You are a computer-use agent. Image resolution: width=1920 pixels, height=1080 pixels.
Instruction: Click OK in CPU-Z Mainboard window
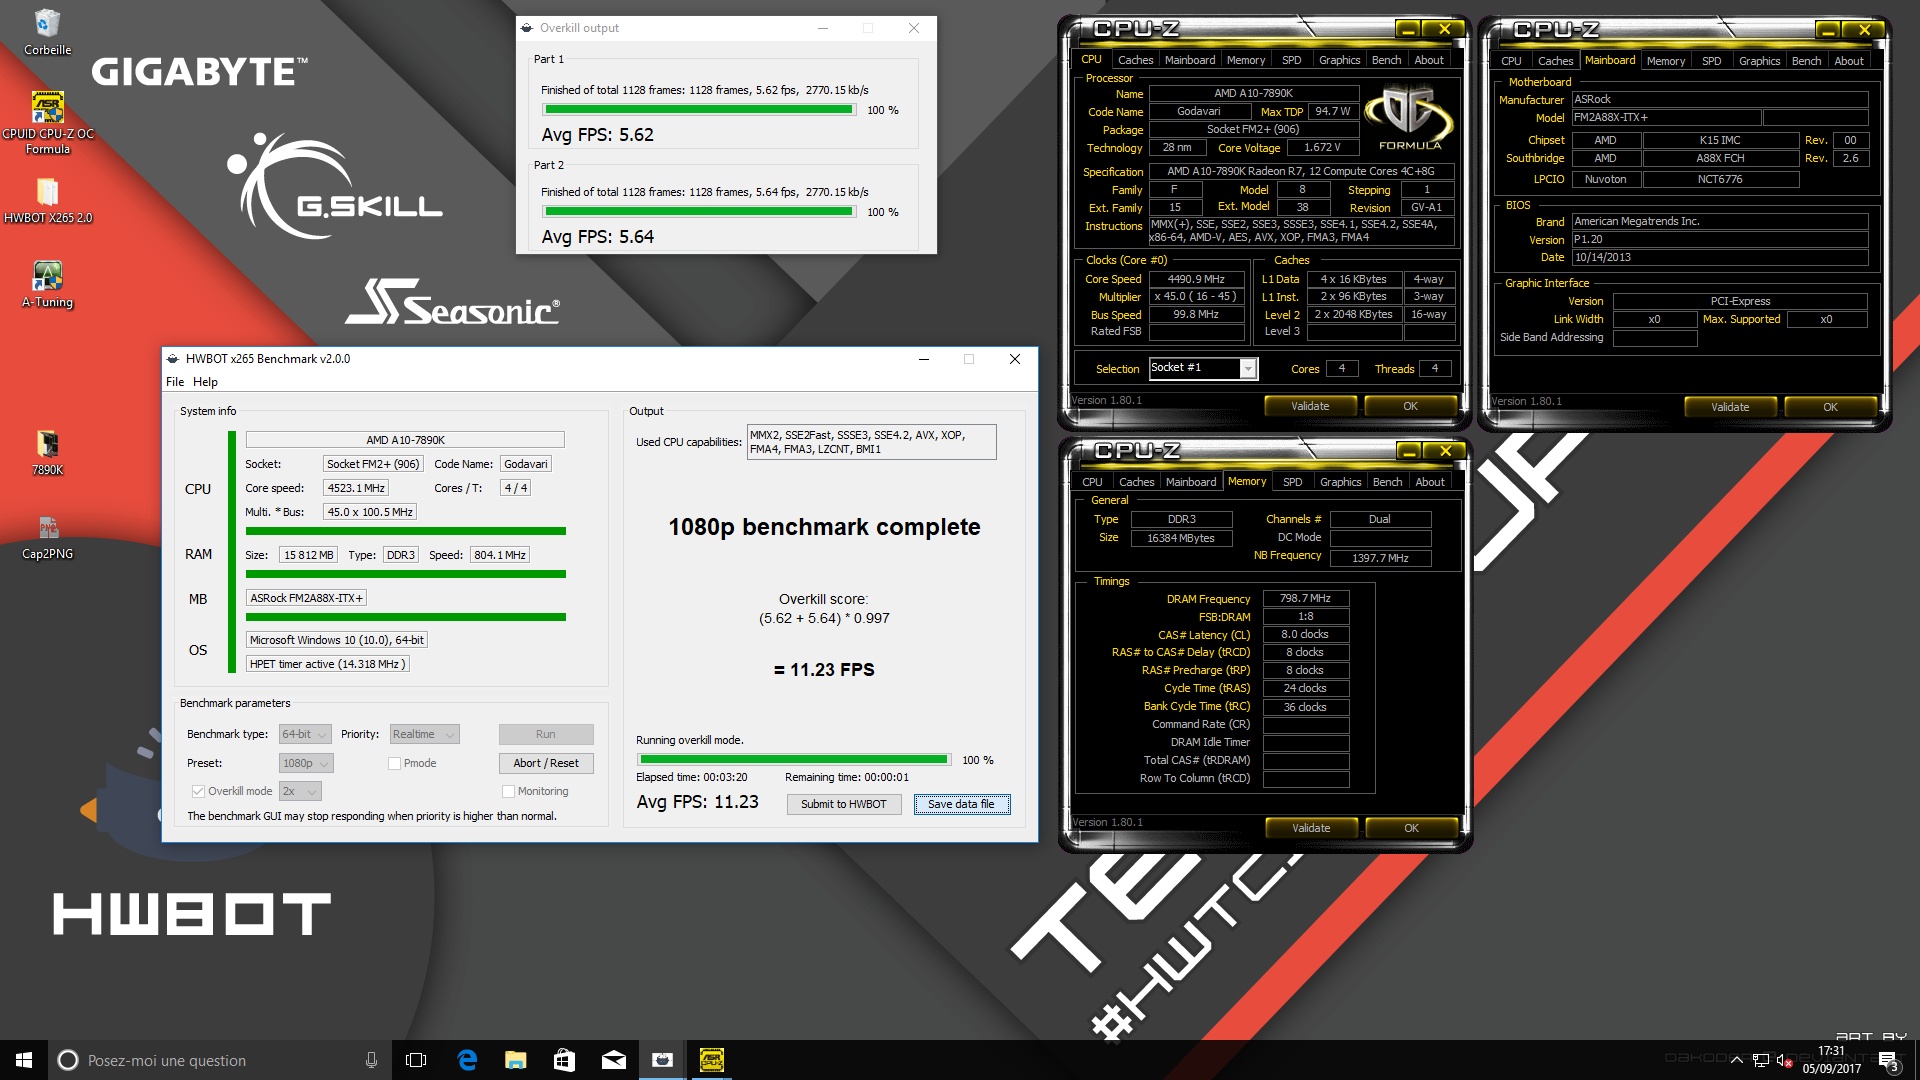[1829, 407]
